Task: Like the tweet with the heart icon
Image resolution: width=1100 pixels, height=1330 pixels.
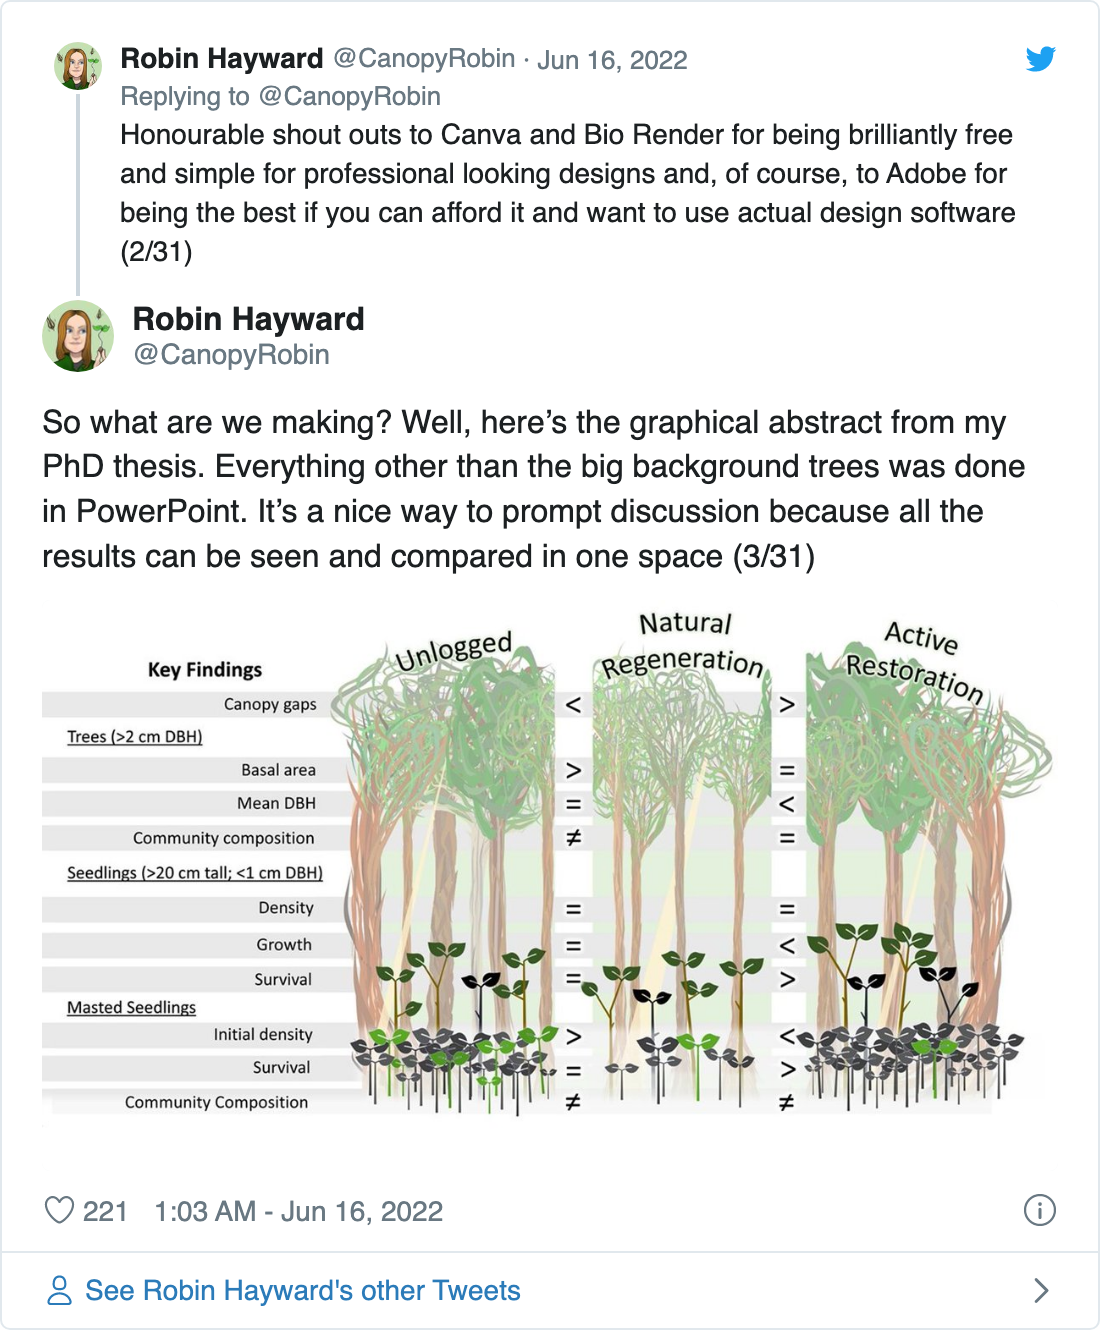Action: coord(60,1210)
